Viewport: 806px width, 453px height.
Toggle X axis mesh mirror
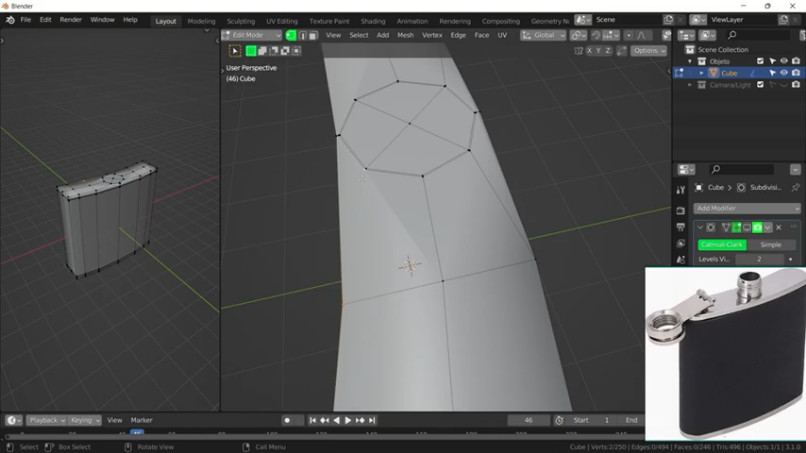(589, 50)
